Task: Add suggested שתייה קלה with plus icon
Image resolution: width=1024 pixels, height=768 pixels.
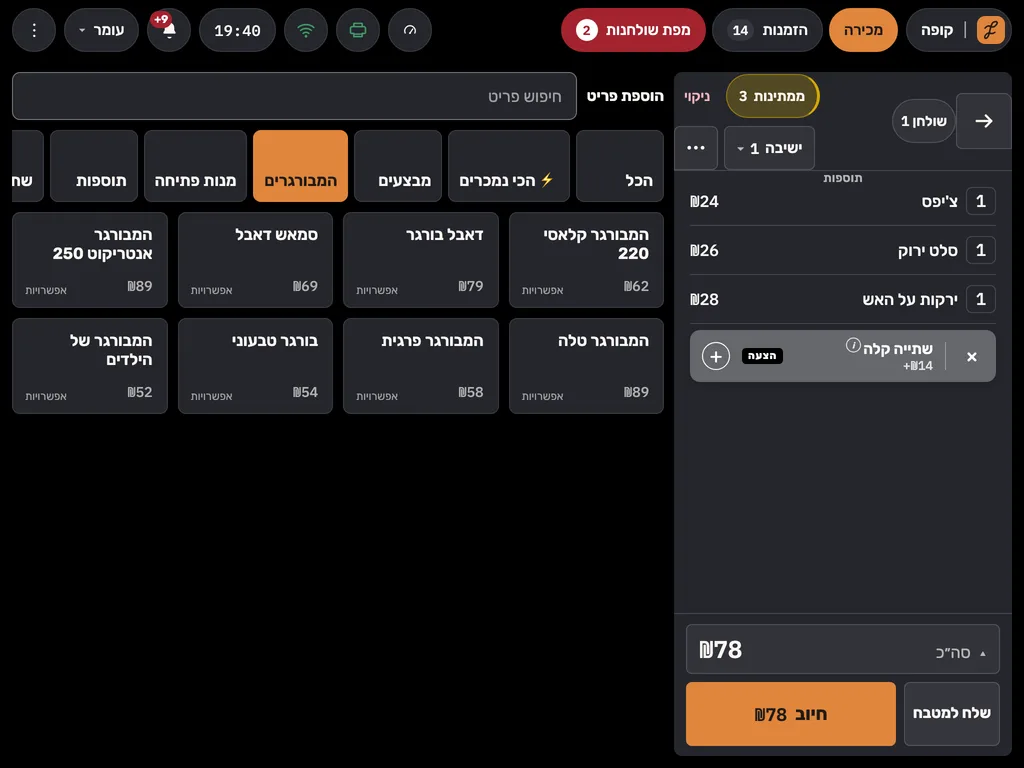Action: (716, 357)
